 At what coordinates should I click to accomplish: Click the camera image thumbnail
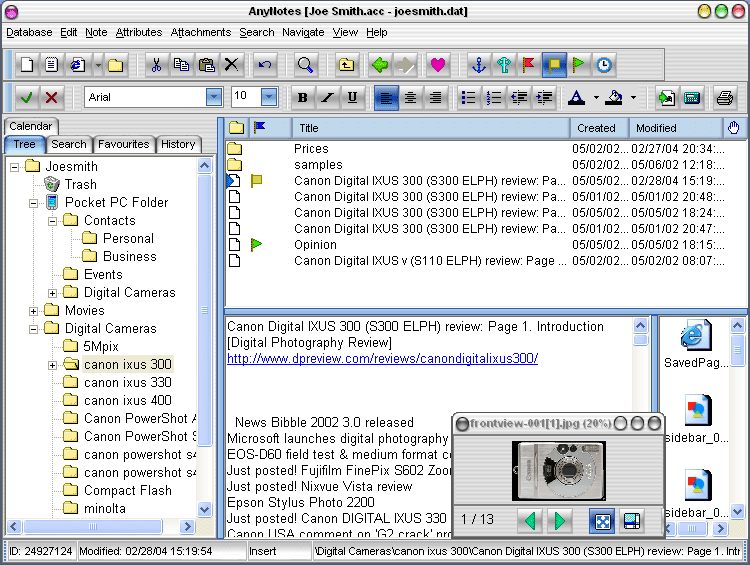point(559,471)
